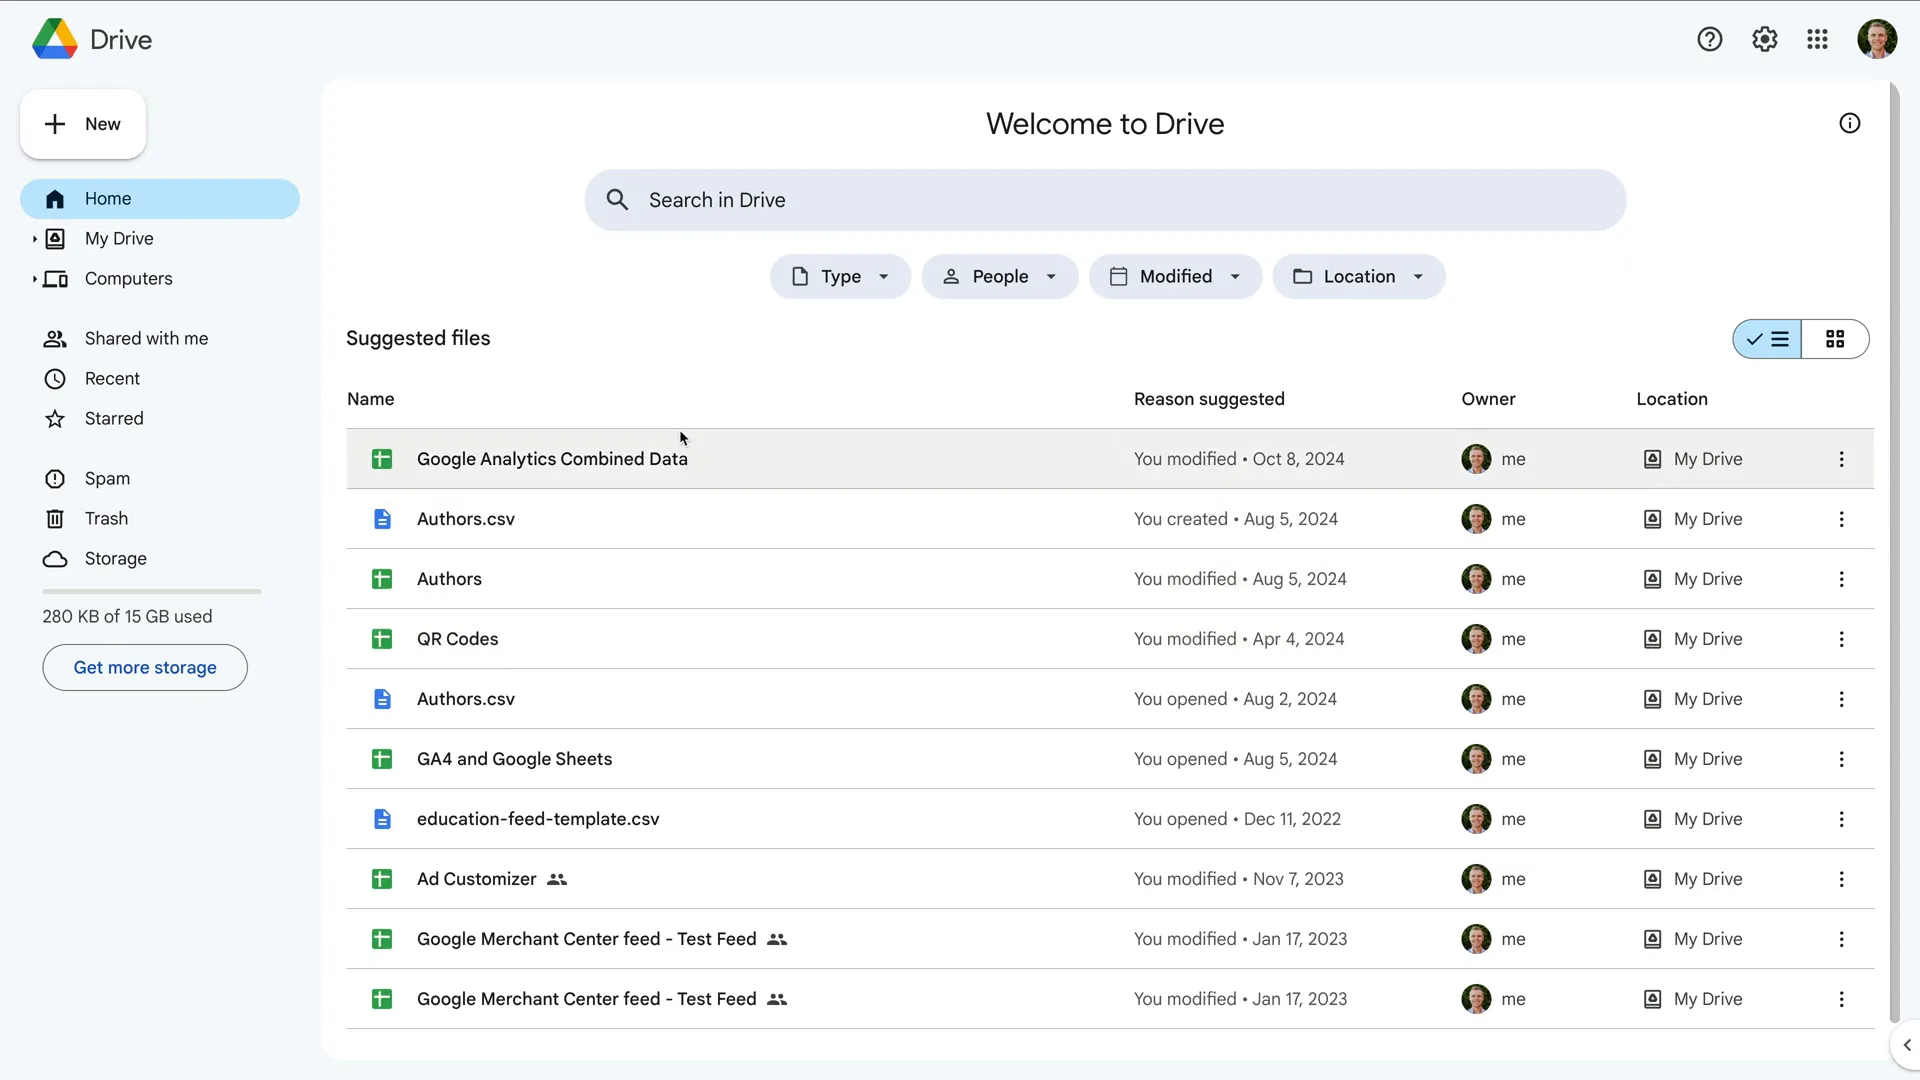Open the Google apps grid
This screenshot has width=1920, height=1080.
[x=1817, y=39]
